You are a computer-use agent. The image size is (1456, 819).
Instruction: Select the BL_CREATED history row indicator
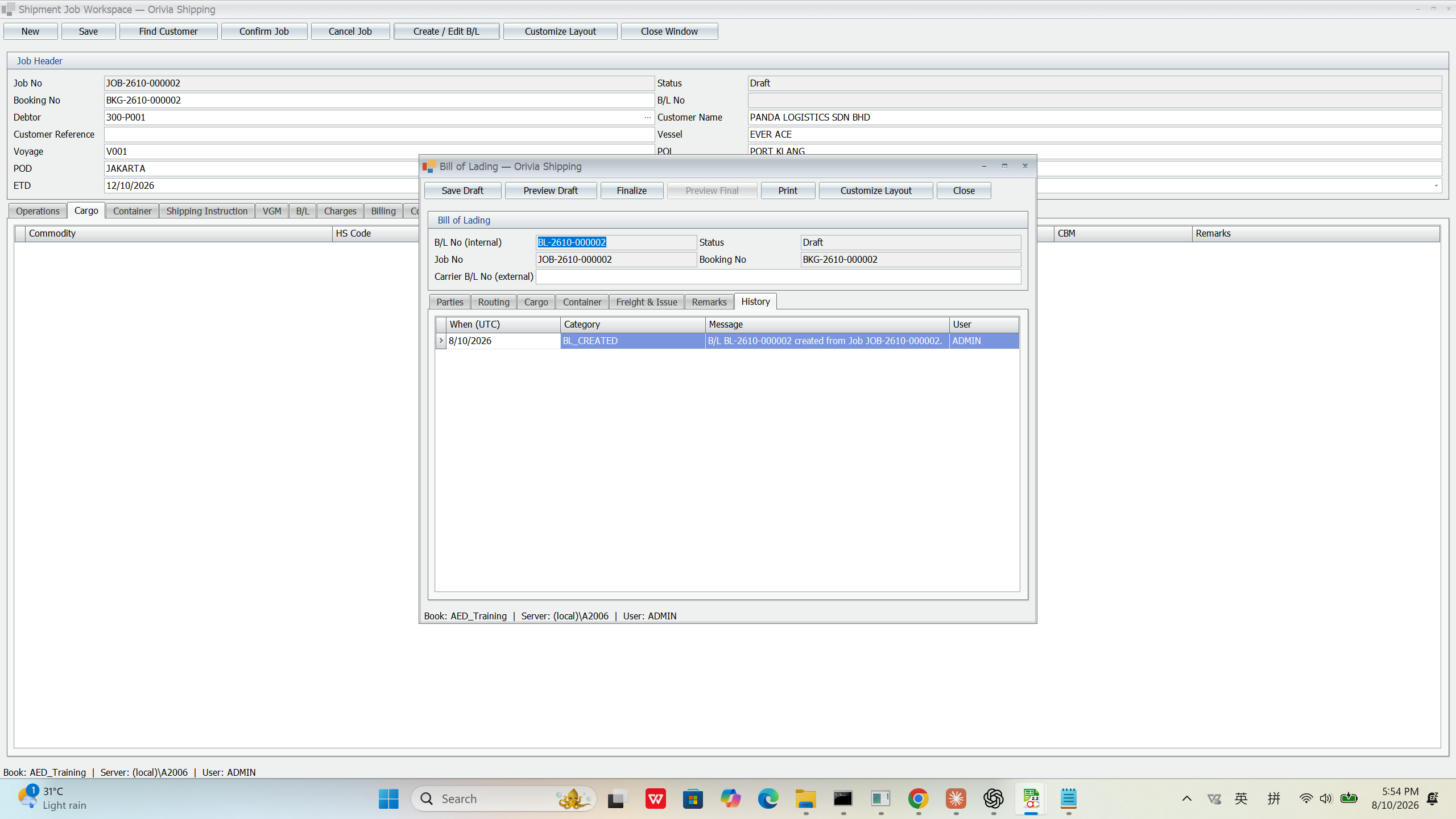coord(441,341)
